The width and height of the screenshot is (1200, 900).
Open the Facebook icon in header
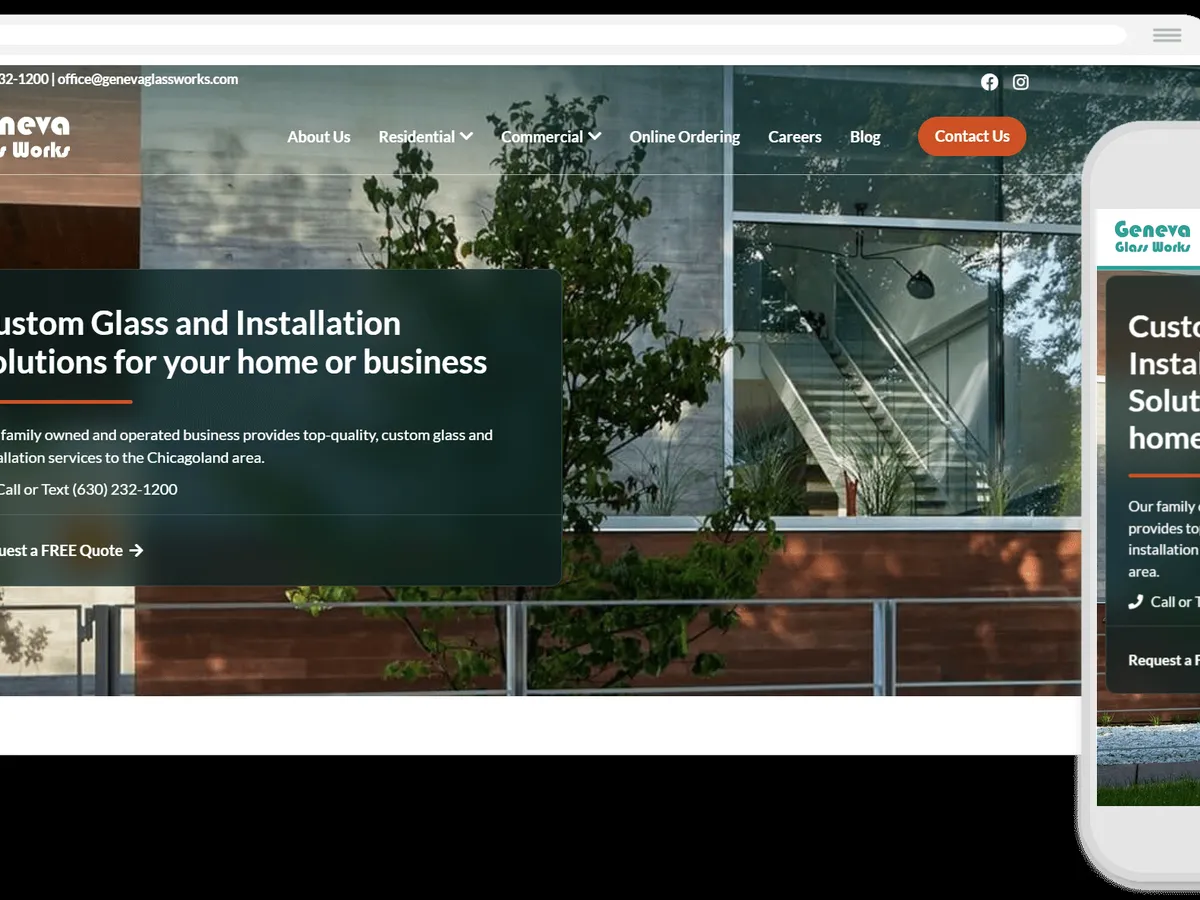(x=989, y=82)
